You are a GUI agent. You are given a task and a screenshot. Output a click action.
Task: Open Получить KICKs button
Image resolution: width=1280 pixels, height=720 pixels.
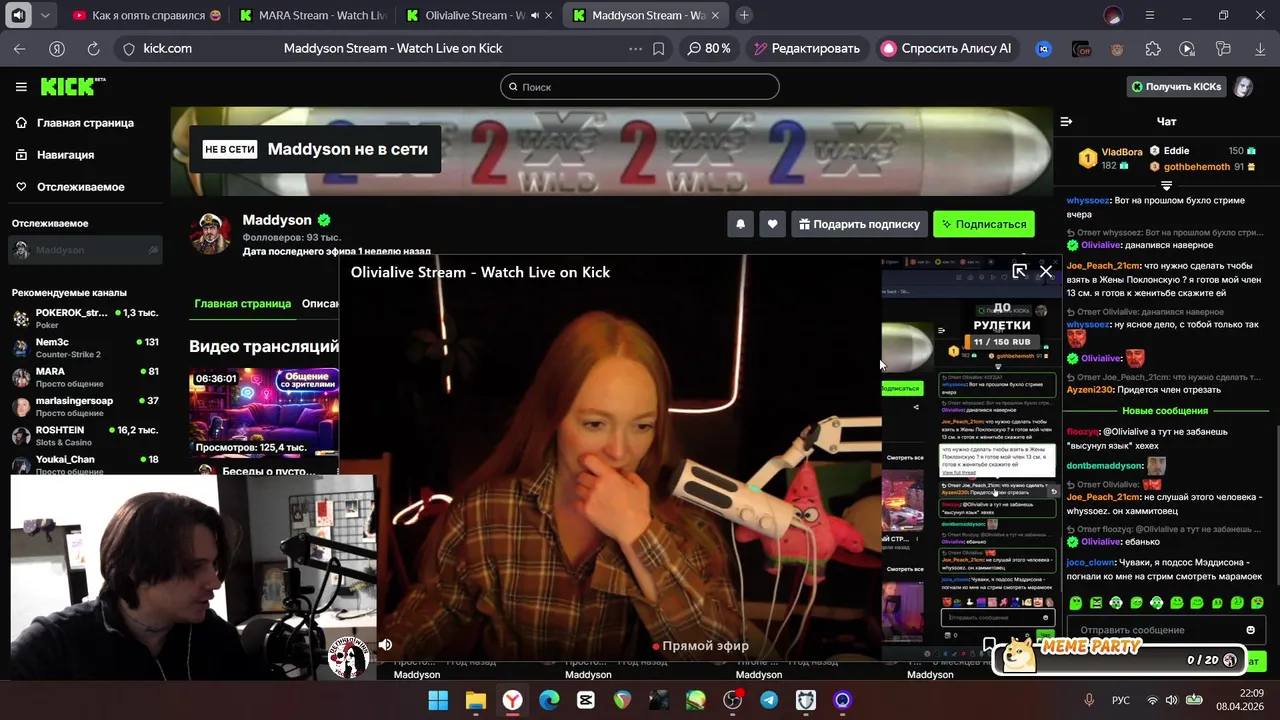[1177, 87]
